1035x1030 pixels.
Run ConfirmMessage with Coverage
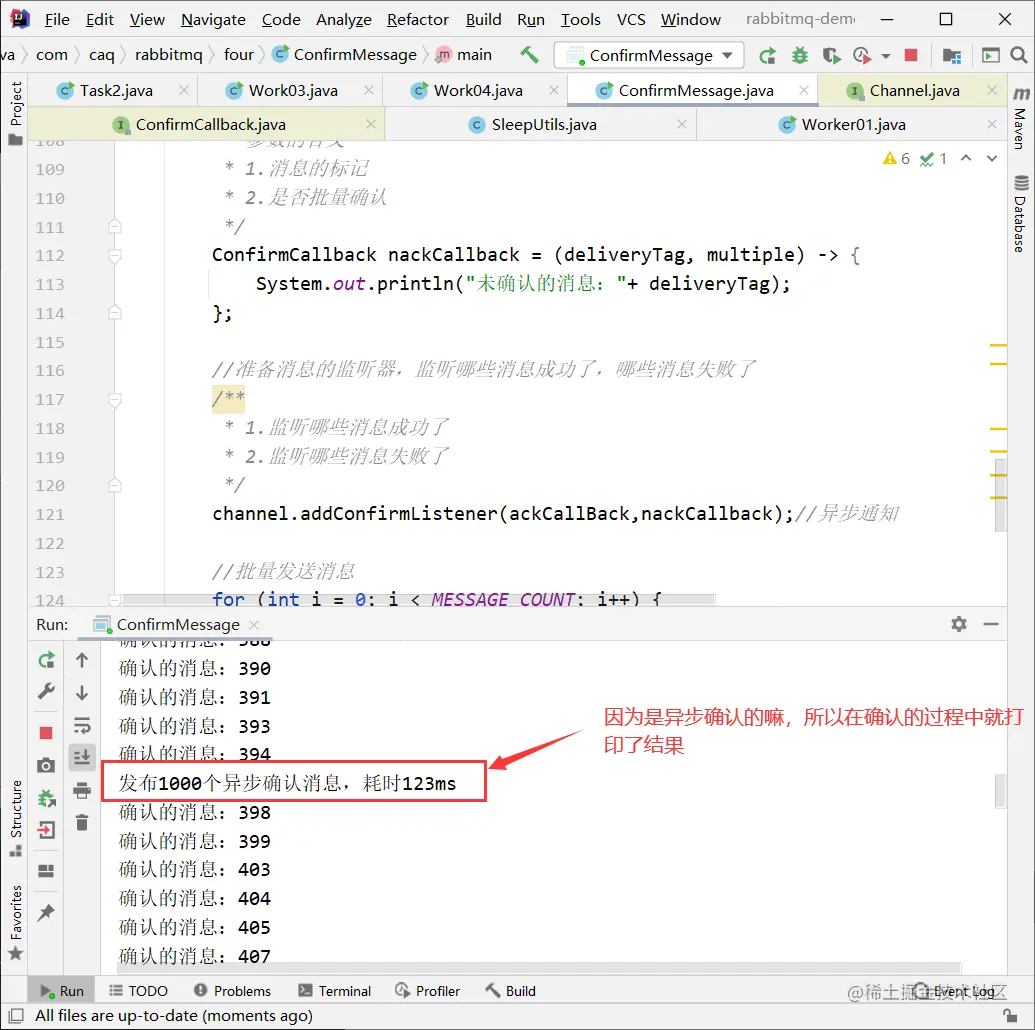tap(831, 55)
